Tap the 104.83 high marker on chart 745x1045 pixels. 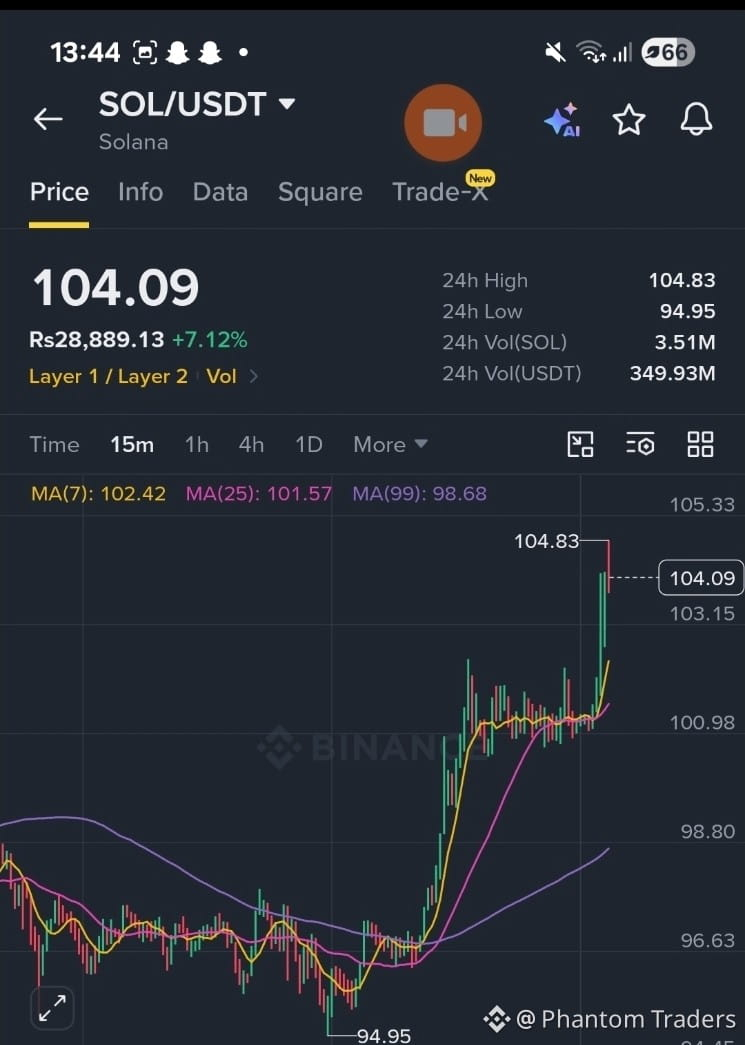(546, 541)
